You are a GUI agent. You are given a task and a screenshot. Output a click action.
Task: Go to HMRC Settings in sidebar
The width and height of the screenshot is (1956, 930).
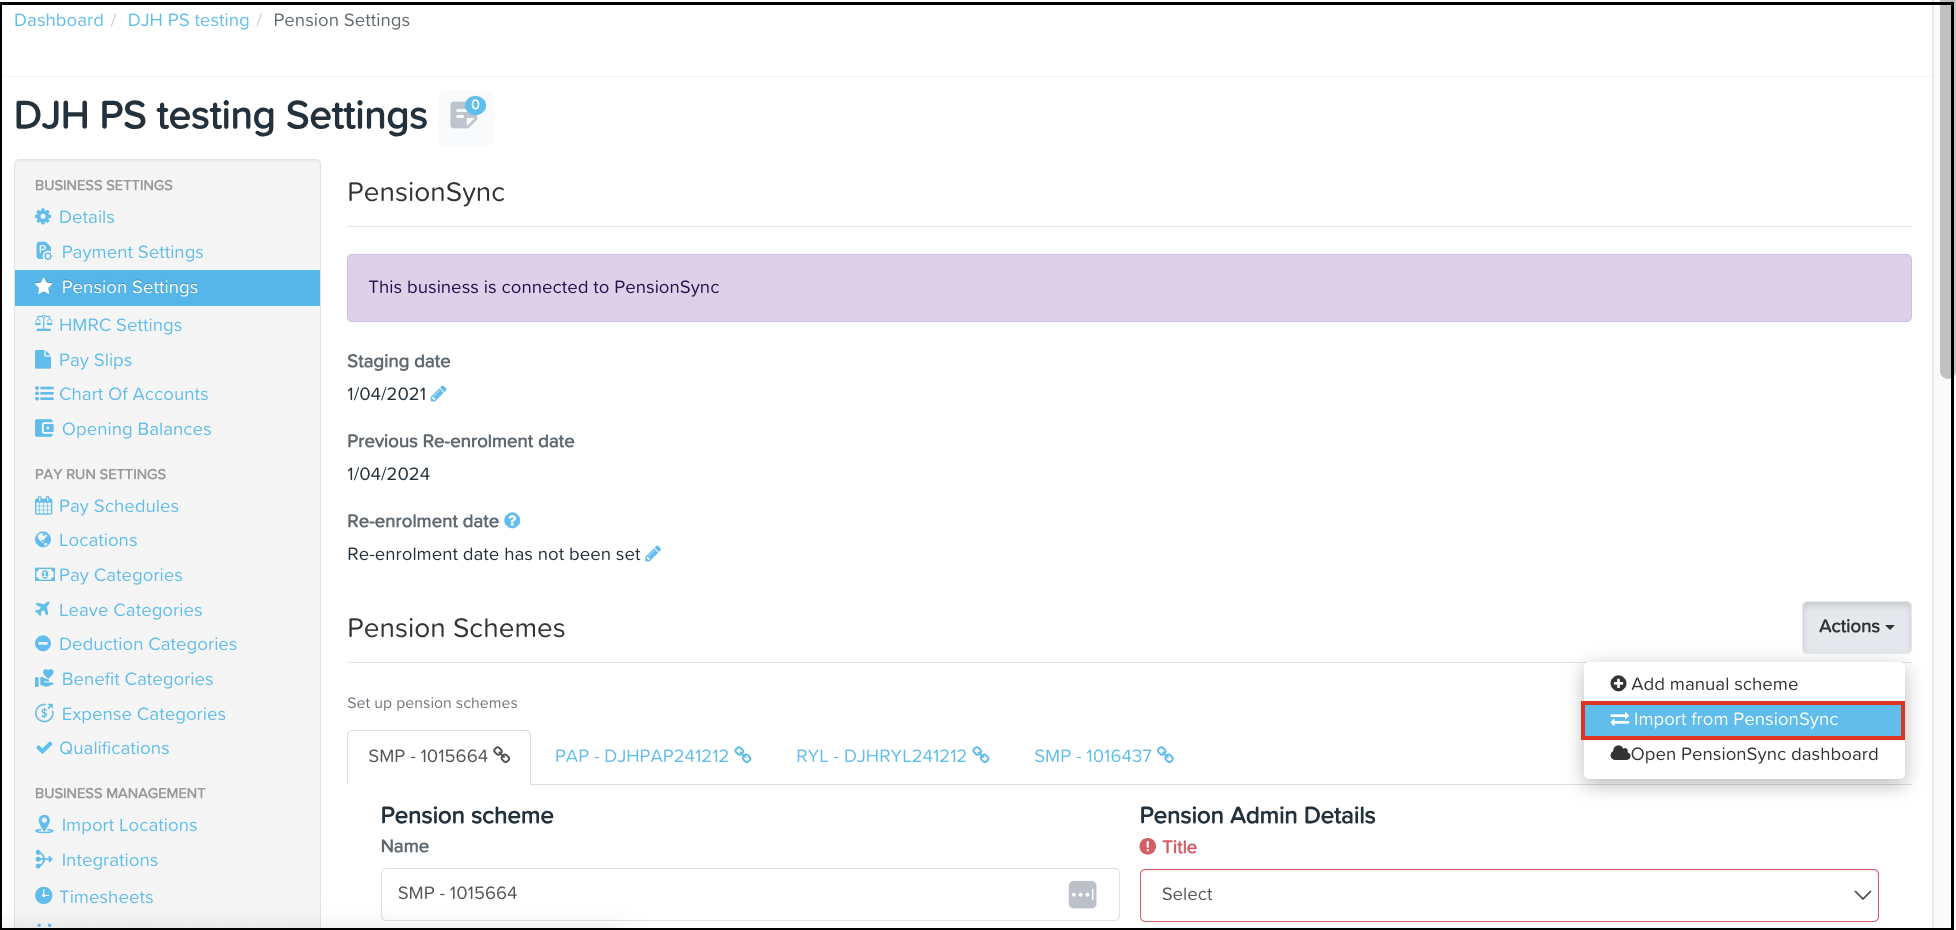120,325
